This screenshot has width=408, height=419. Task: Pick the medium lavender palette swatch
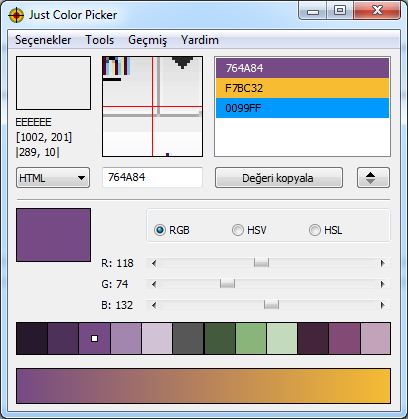pyautogui.click(x=126, y=338)
